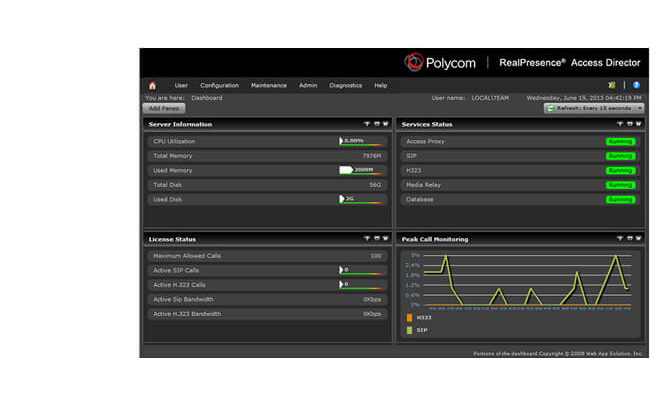Maximize the License Status panel
Image resolution: width=650 pixels, height=400 pixels.
coord(377,238)
